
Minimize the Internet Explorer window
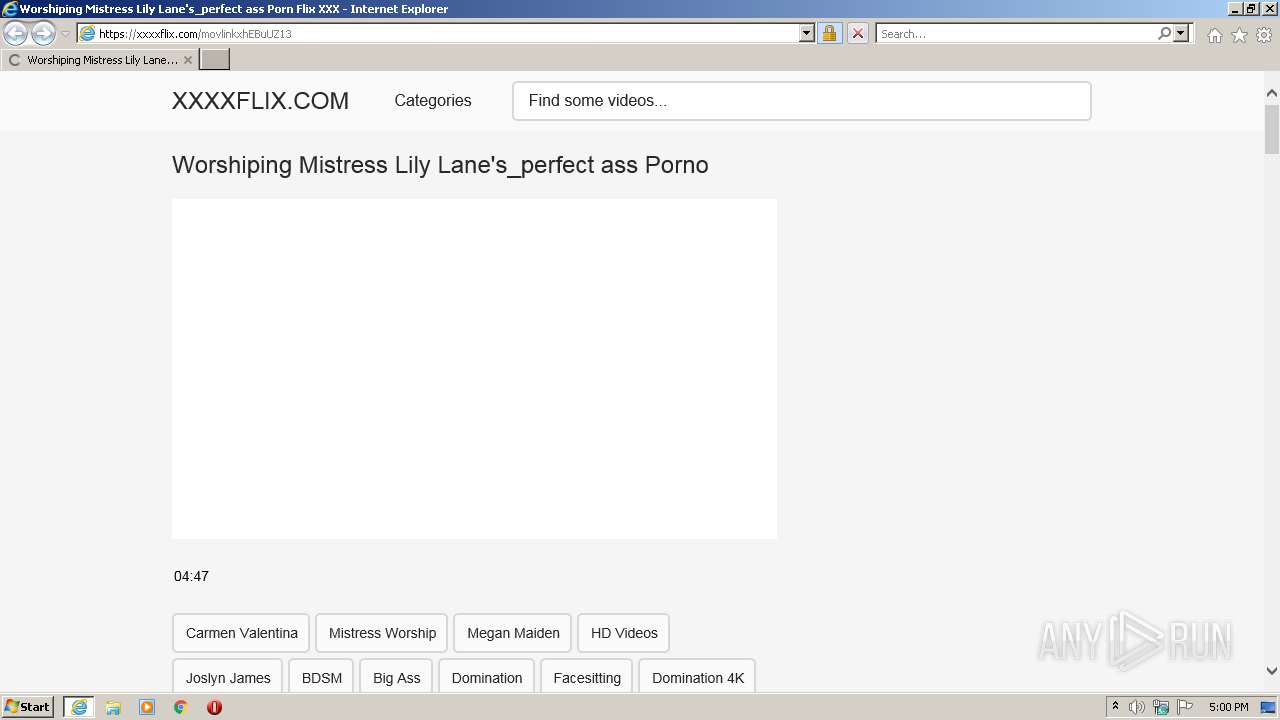coord(1233,8)
